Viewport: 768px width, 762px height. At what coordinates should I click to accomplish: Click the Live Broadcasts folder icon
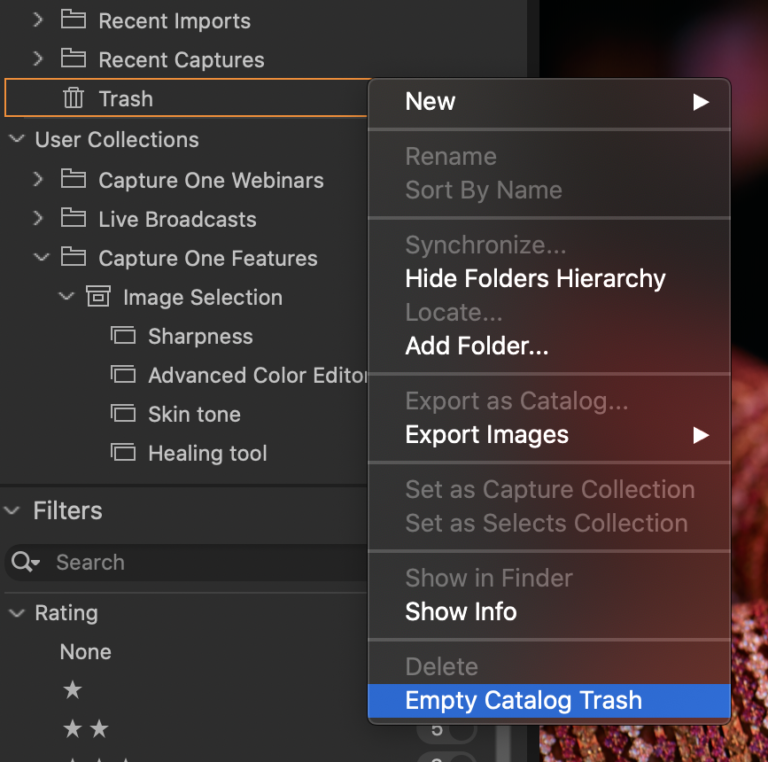coord(73,219)
